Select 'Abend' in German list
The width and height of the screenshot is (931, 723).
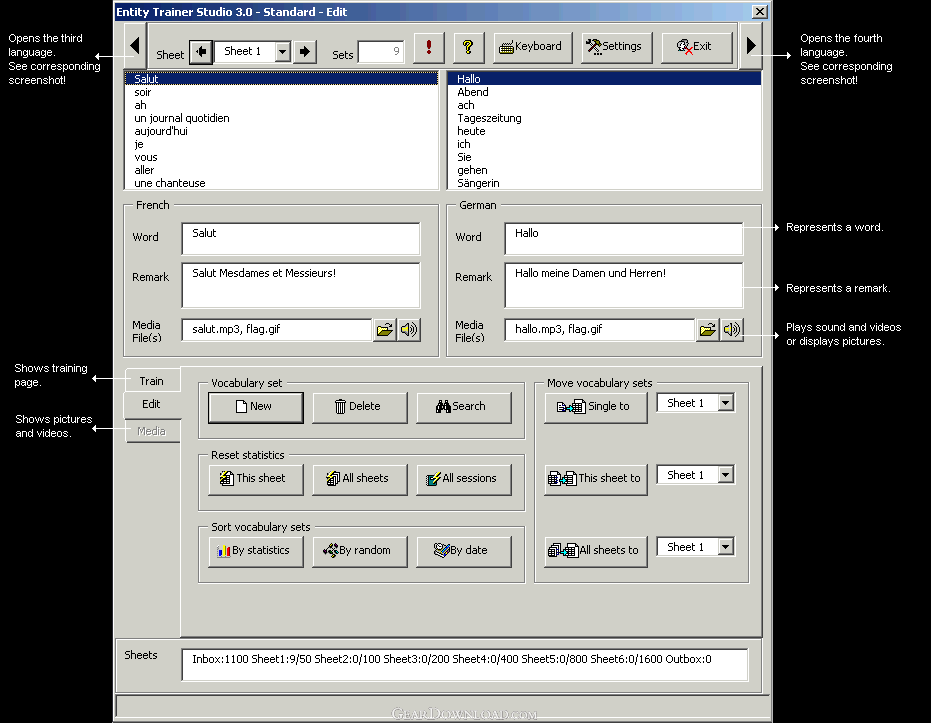click(604, 92)
